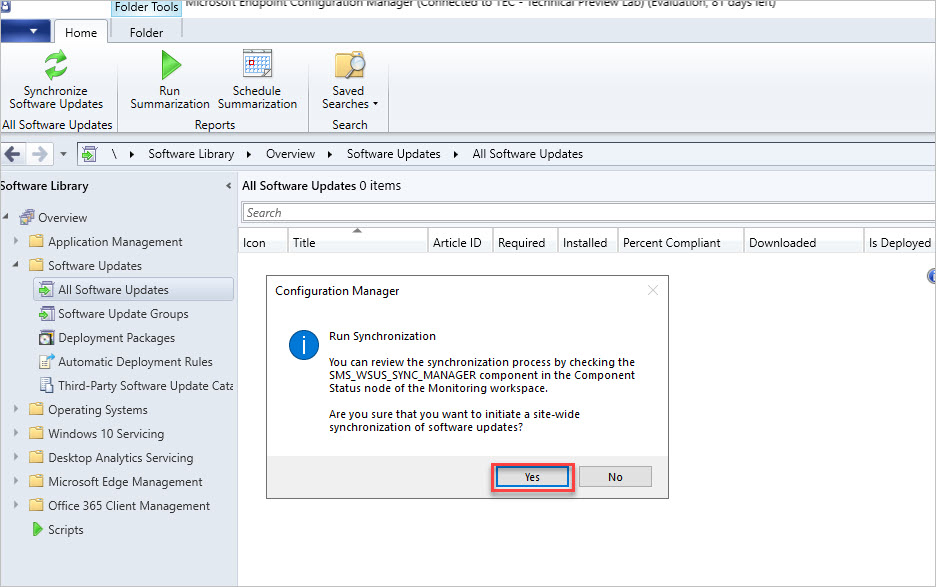
Task: Click the Software Updates folder icon
Action: (36, 265)
